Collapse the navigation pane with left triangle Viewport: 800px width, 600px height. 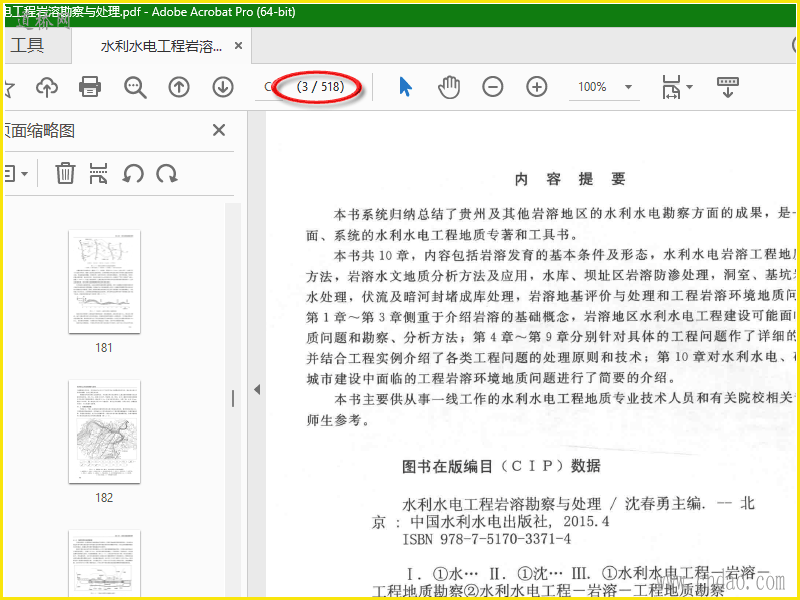pyautogui.click(x=257, y=390)
